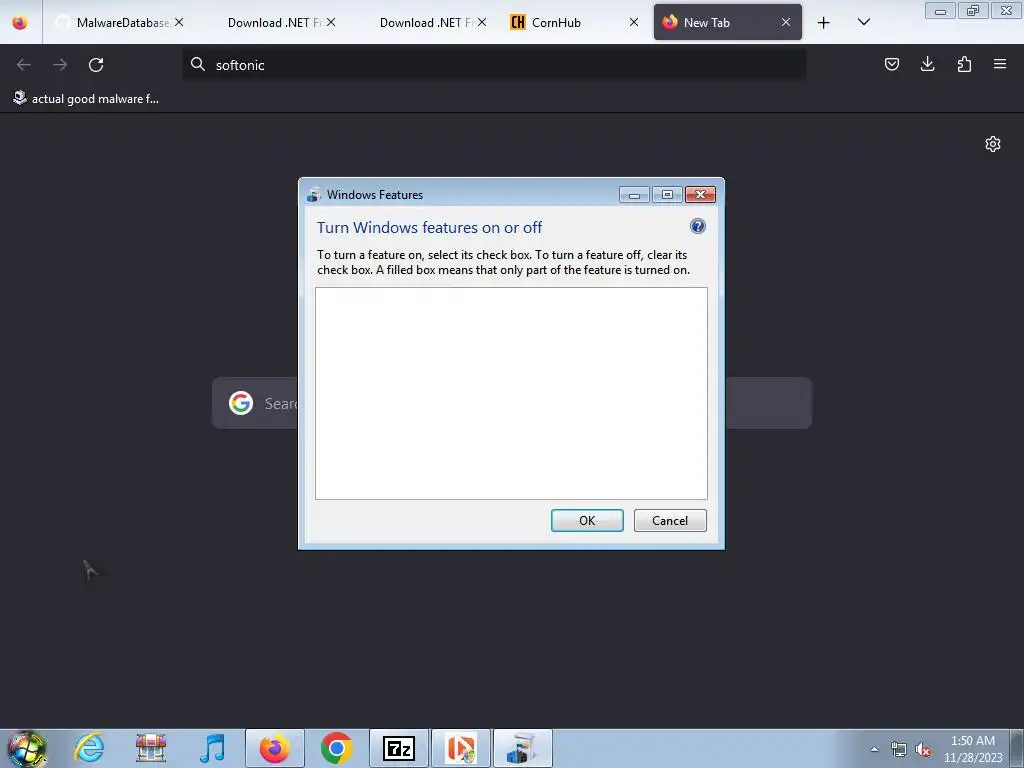Click the Google search box on new tab
The height and width of the screenshot is (768, 1024).
[x=511, y=403]
